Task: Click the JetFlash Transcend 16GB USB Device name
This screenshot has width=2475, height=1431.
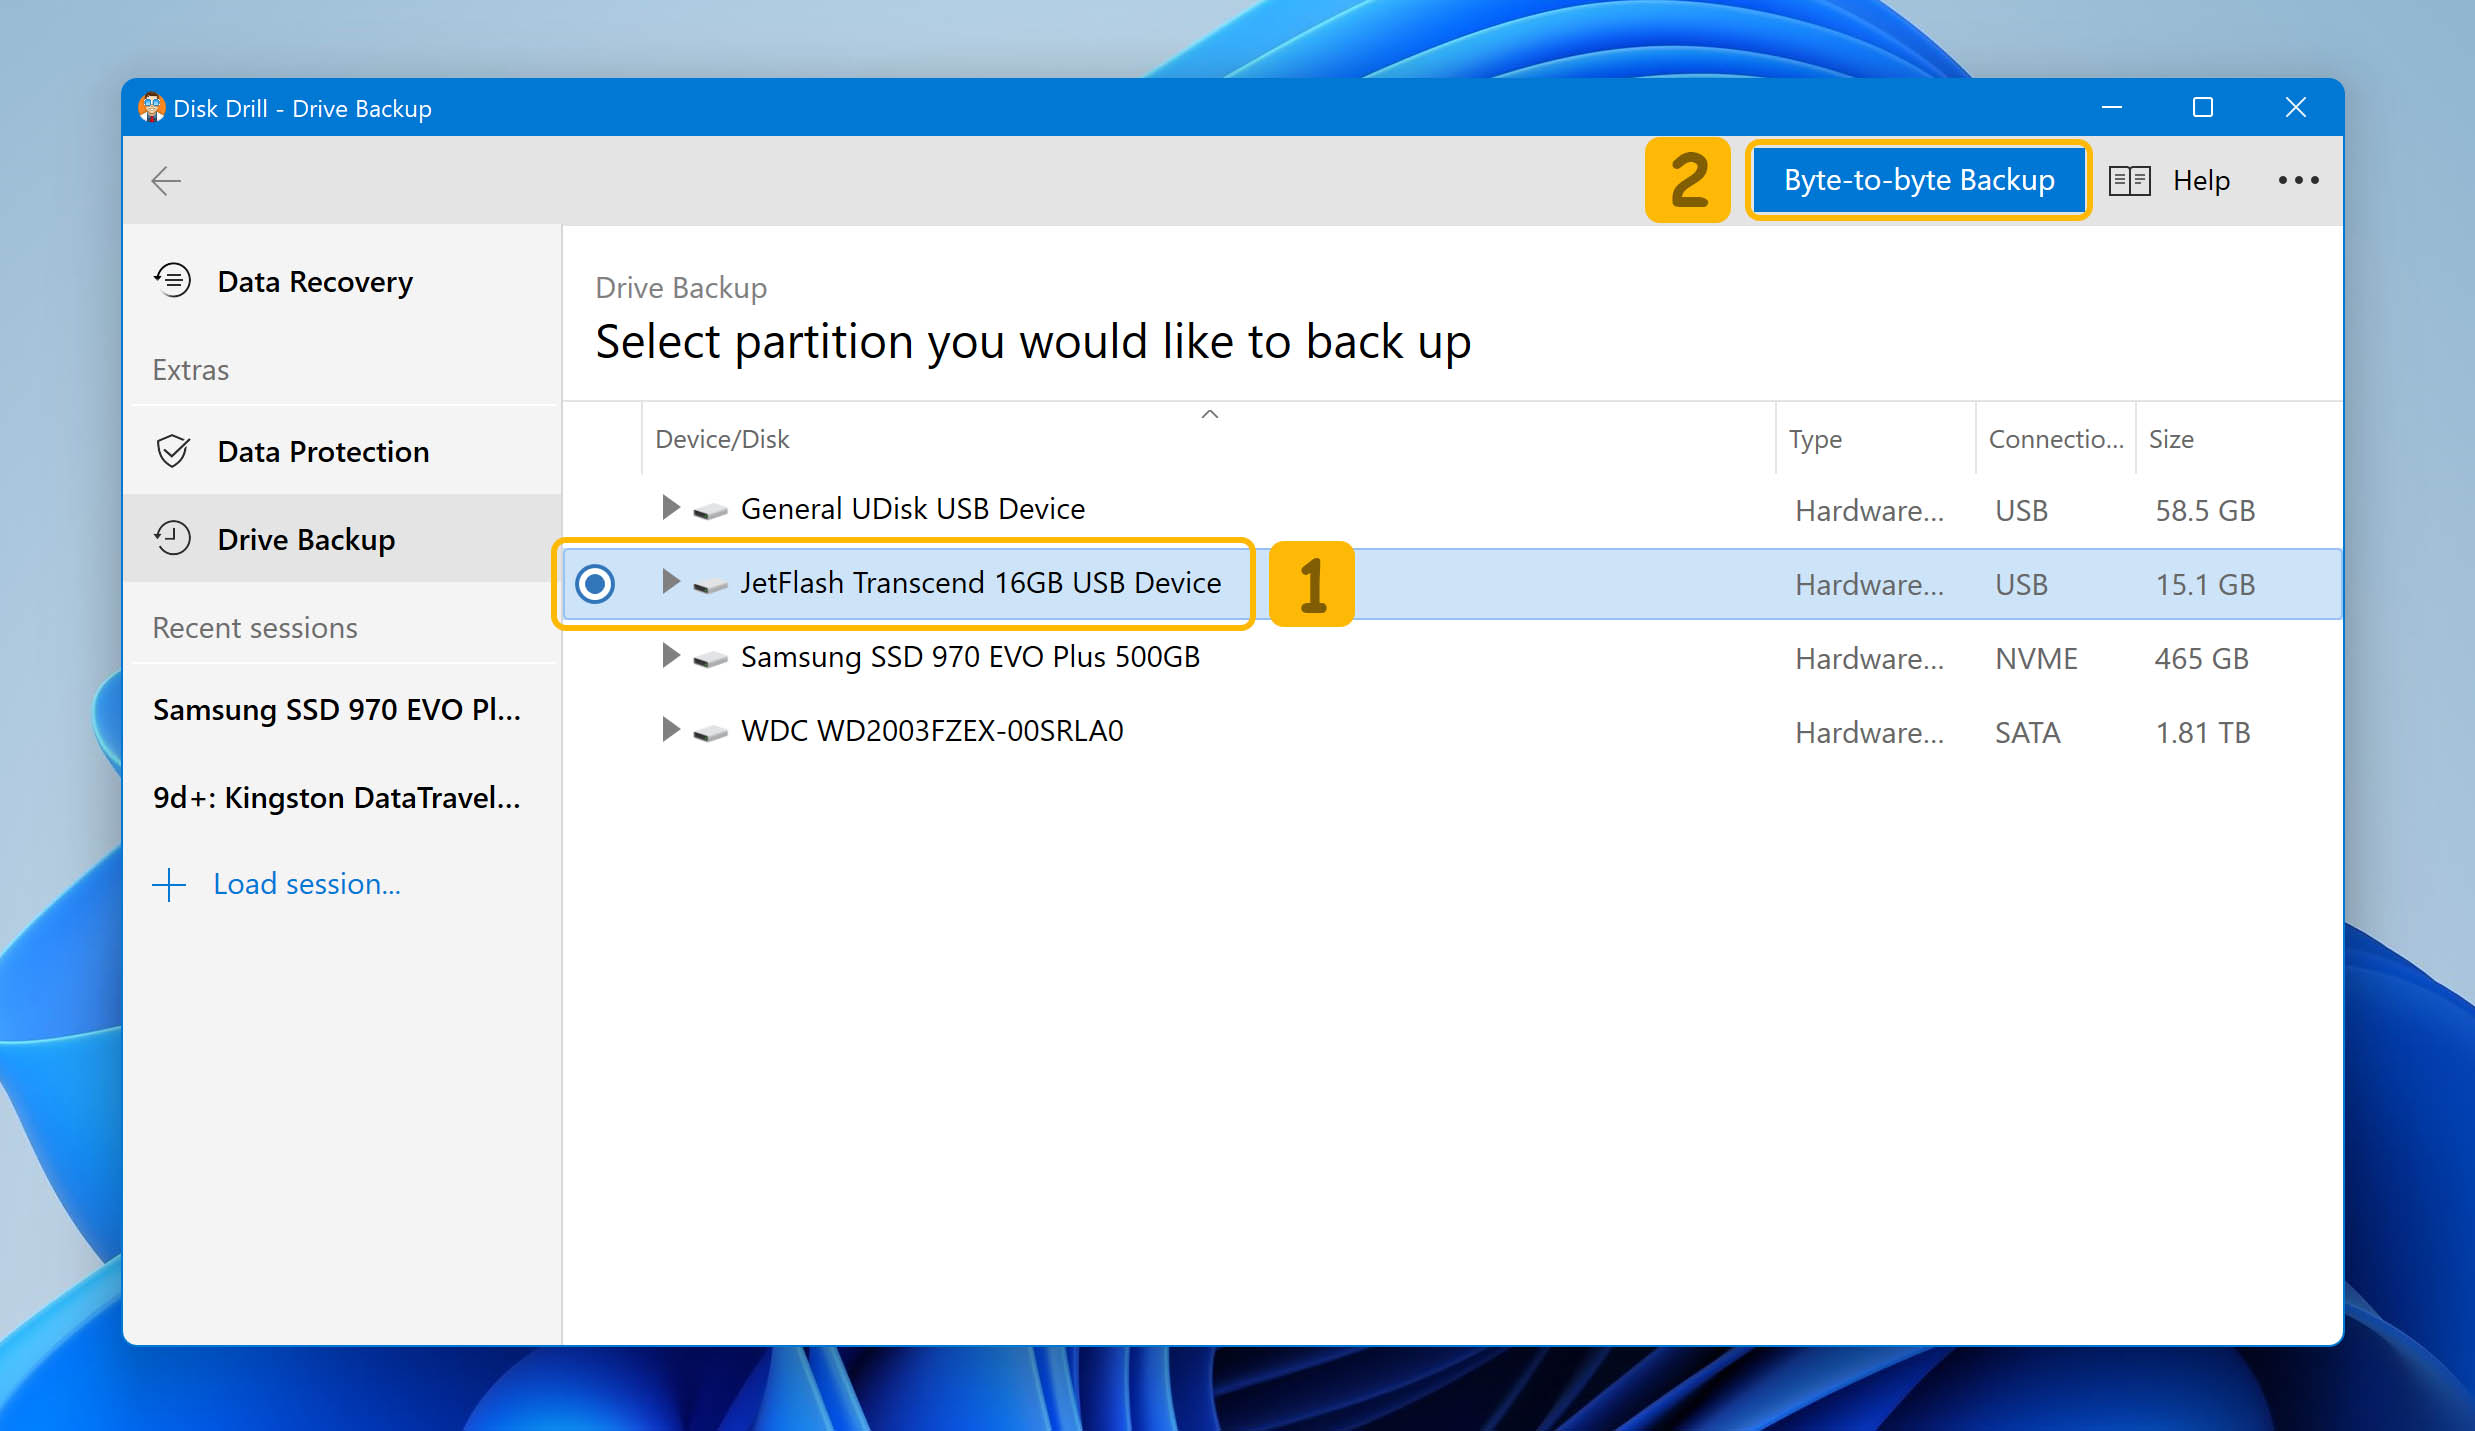Action: click(x=981, y=583)
